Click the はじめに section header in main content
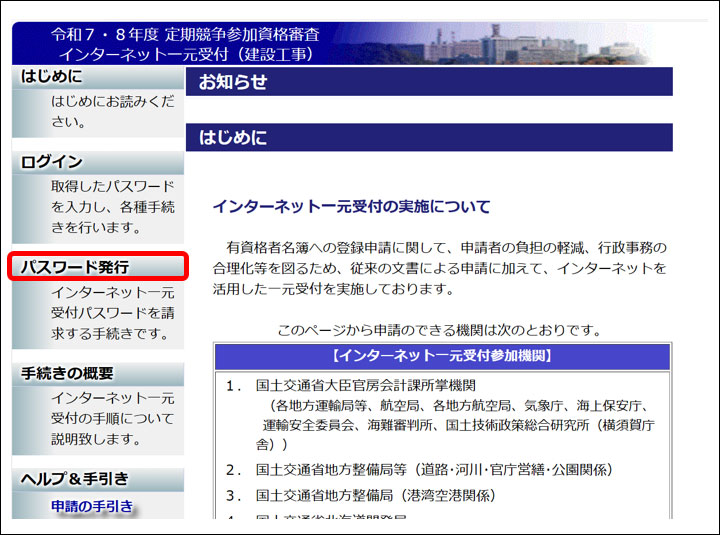This screenshot has height=535, width=720. [x=429, y=137]
